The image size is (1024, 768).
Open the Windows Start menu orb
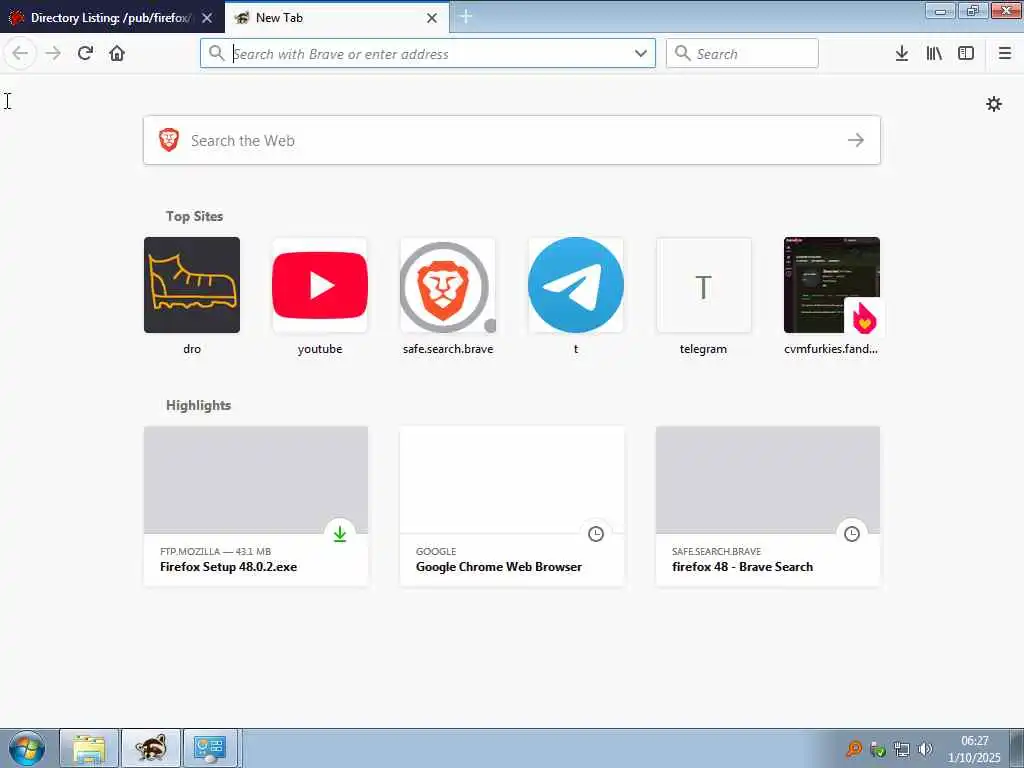[27, 748]
